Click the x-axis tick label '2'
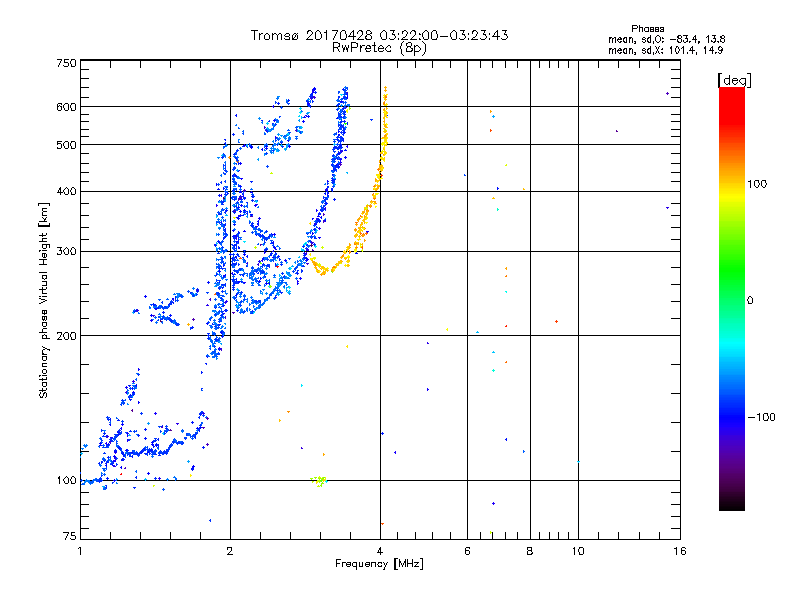The width and height of the screenshot is (800, 600). (230, 551)
